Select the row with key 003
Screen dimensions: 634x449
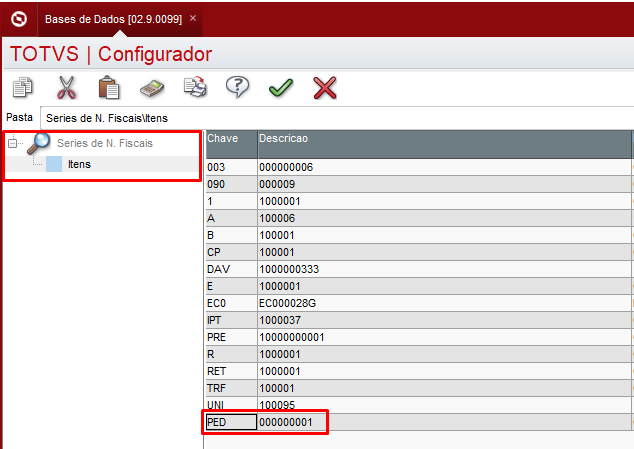pyautogui.click(x=418, y=167)
